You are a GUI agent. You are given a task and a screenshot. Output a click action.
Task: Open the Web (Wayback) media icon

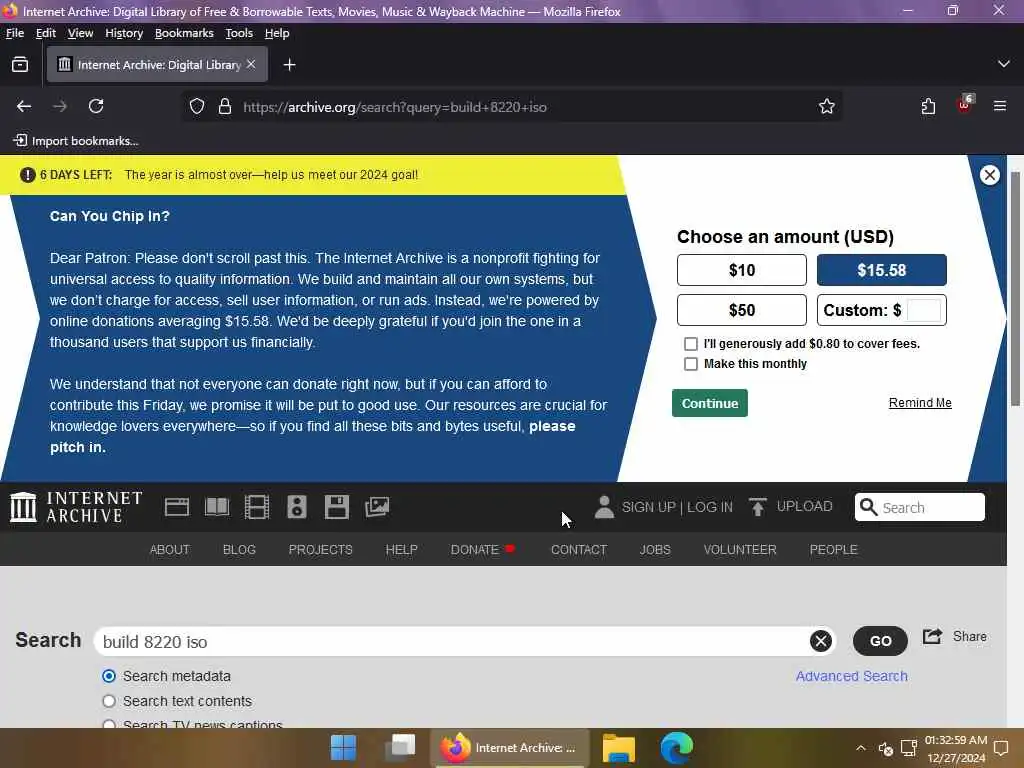click(176, 507)
